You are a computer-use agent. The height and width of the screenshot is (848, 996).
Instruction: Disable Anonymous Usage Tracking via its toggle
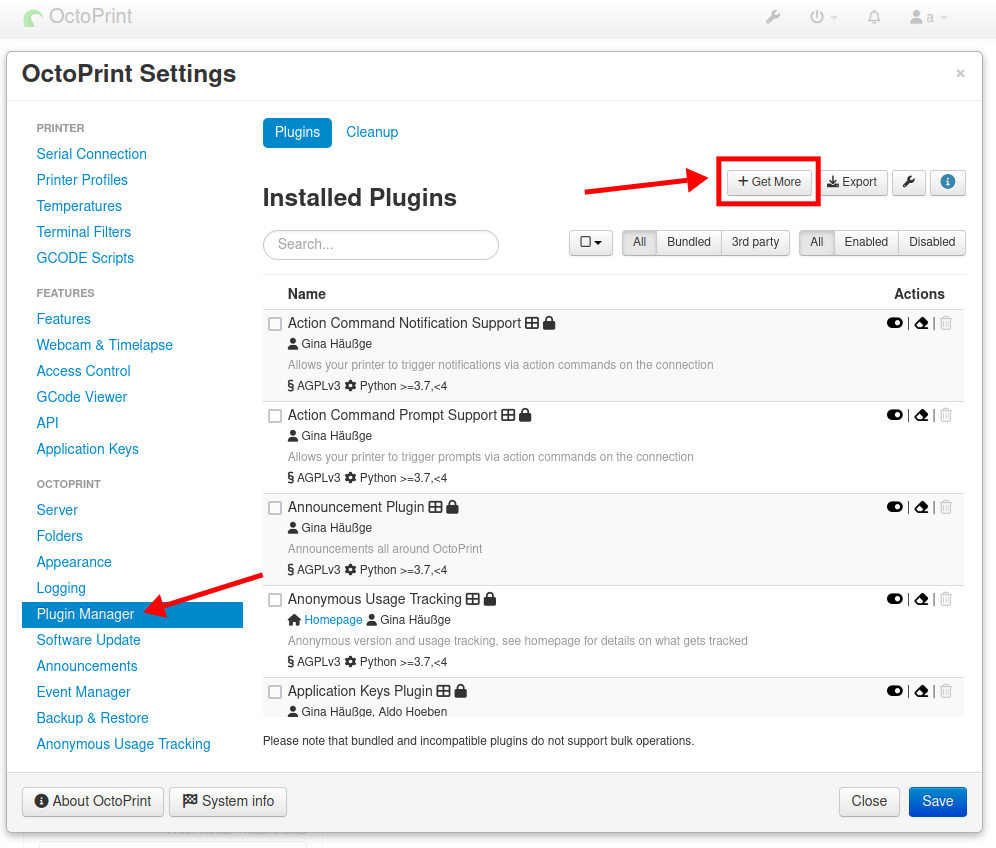click(894, 599)
